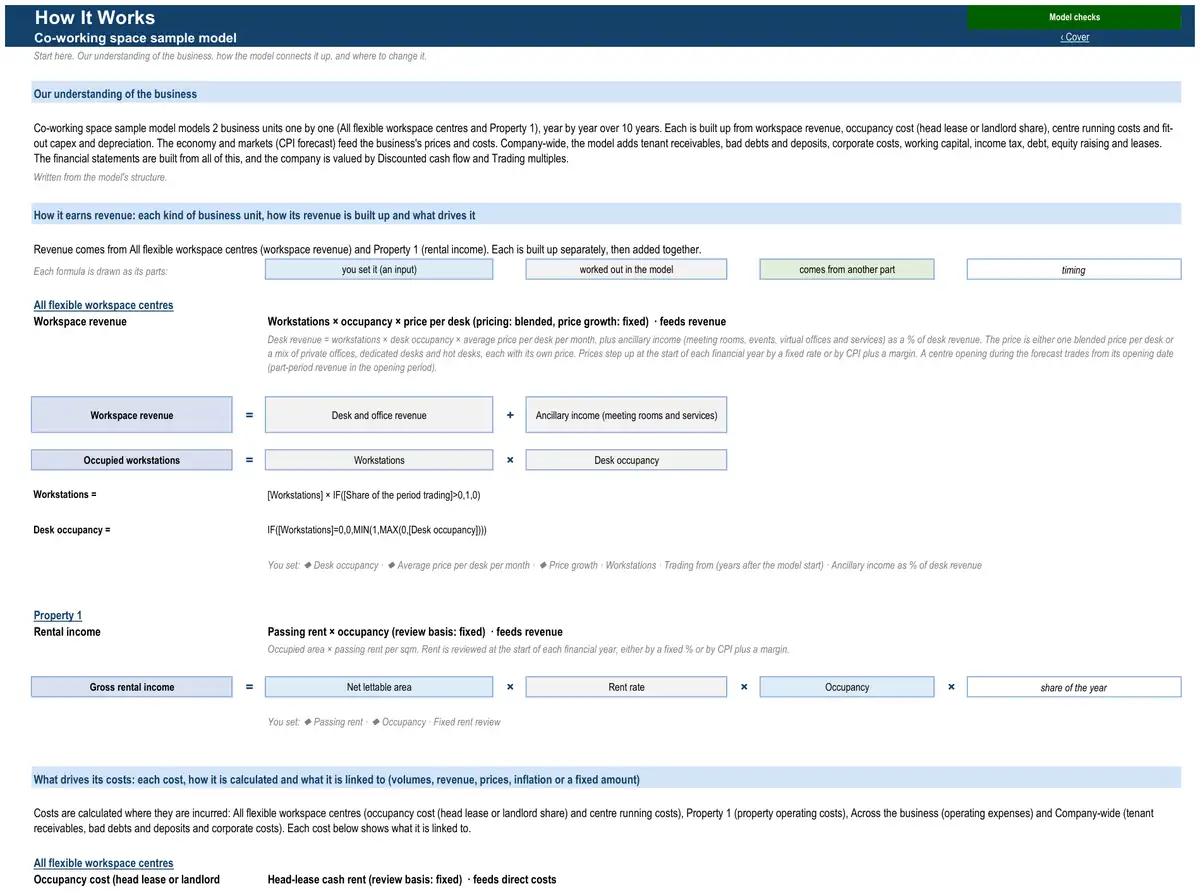Click the 'How It Works' title
Screen dimensions: 1200x891
[x=95, y=17]
